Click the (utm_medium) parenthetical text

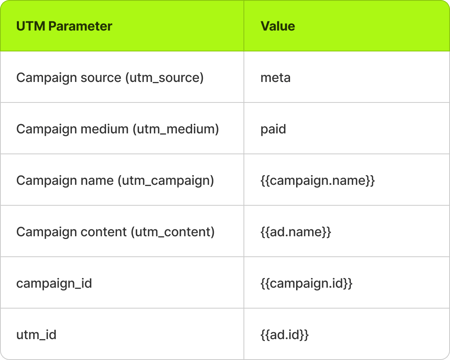(176, 129)
